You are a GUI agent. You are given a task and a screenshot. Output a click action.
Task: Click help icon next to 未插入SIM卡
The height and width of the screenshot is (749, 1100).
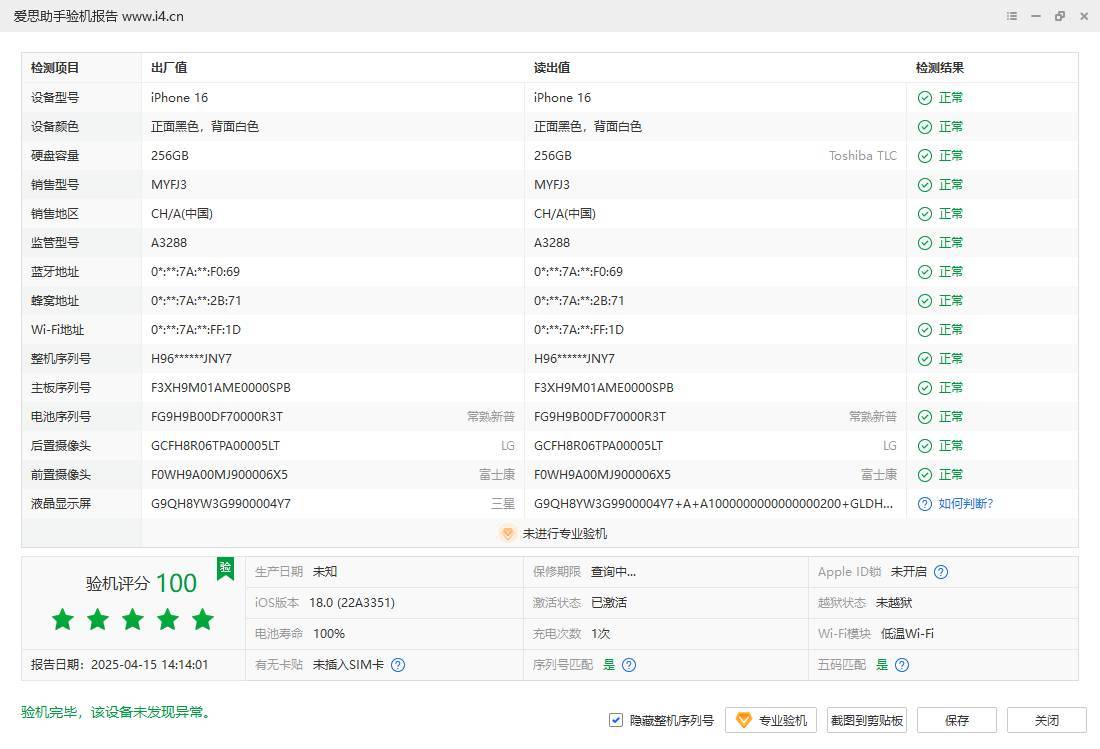[x=398, y=665]
